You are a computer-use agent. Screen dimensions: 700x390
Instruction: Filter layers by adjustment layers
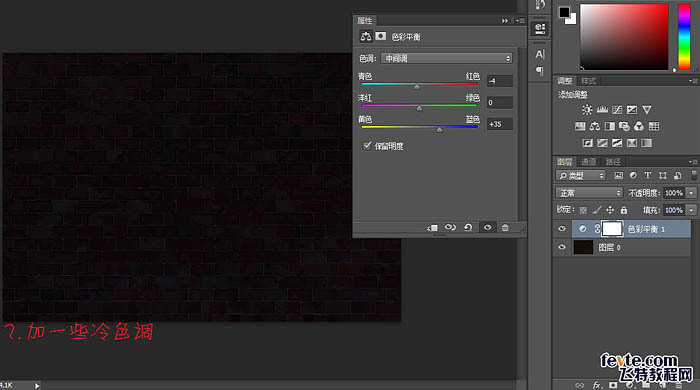(x=633, y=175)
